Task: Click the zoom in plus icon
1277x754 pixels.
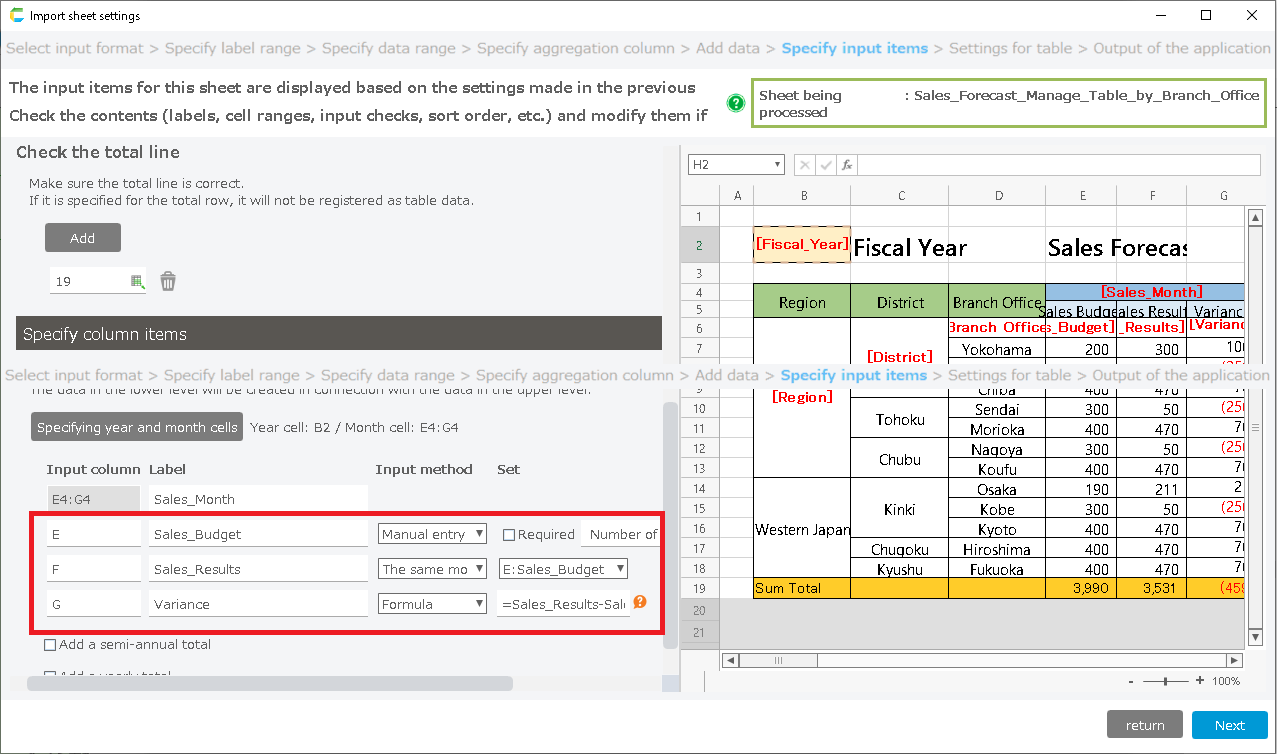Action: (1200, 681)
